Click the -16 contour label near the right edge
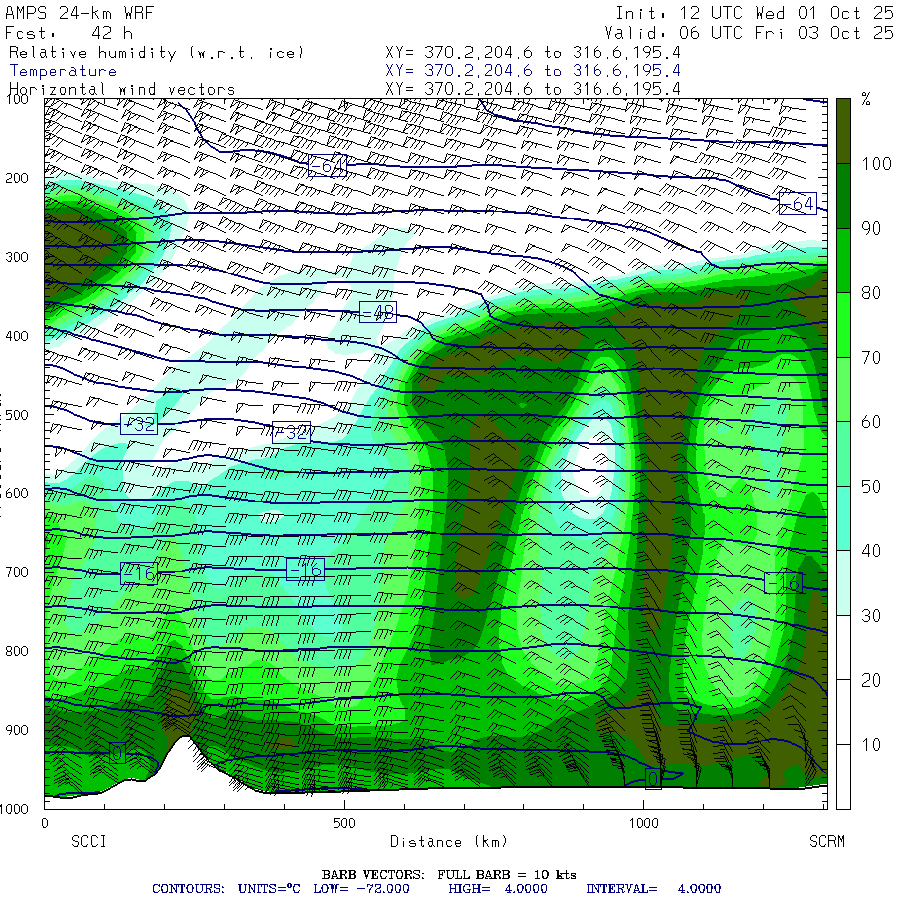The height and width of the screenshot is (900, 900). [x=783, y=583]
